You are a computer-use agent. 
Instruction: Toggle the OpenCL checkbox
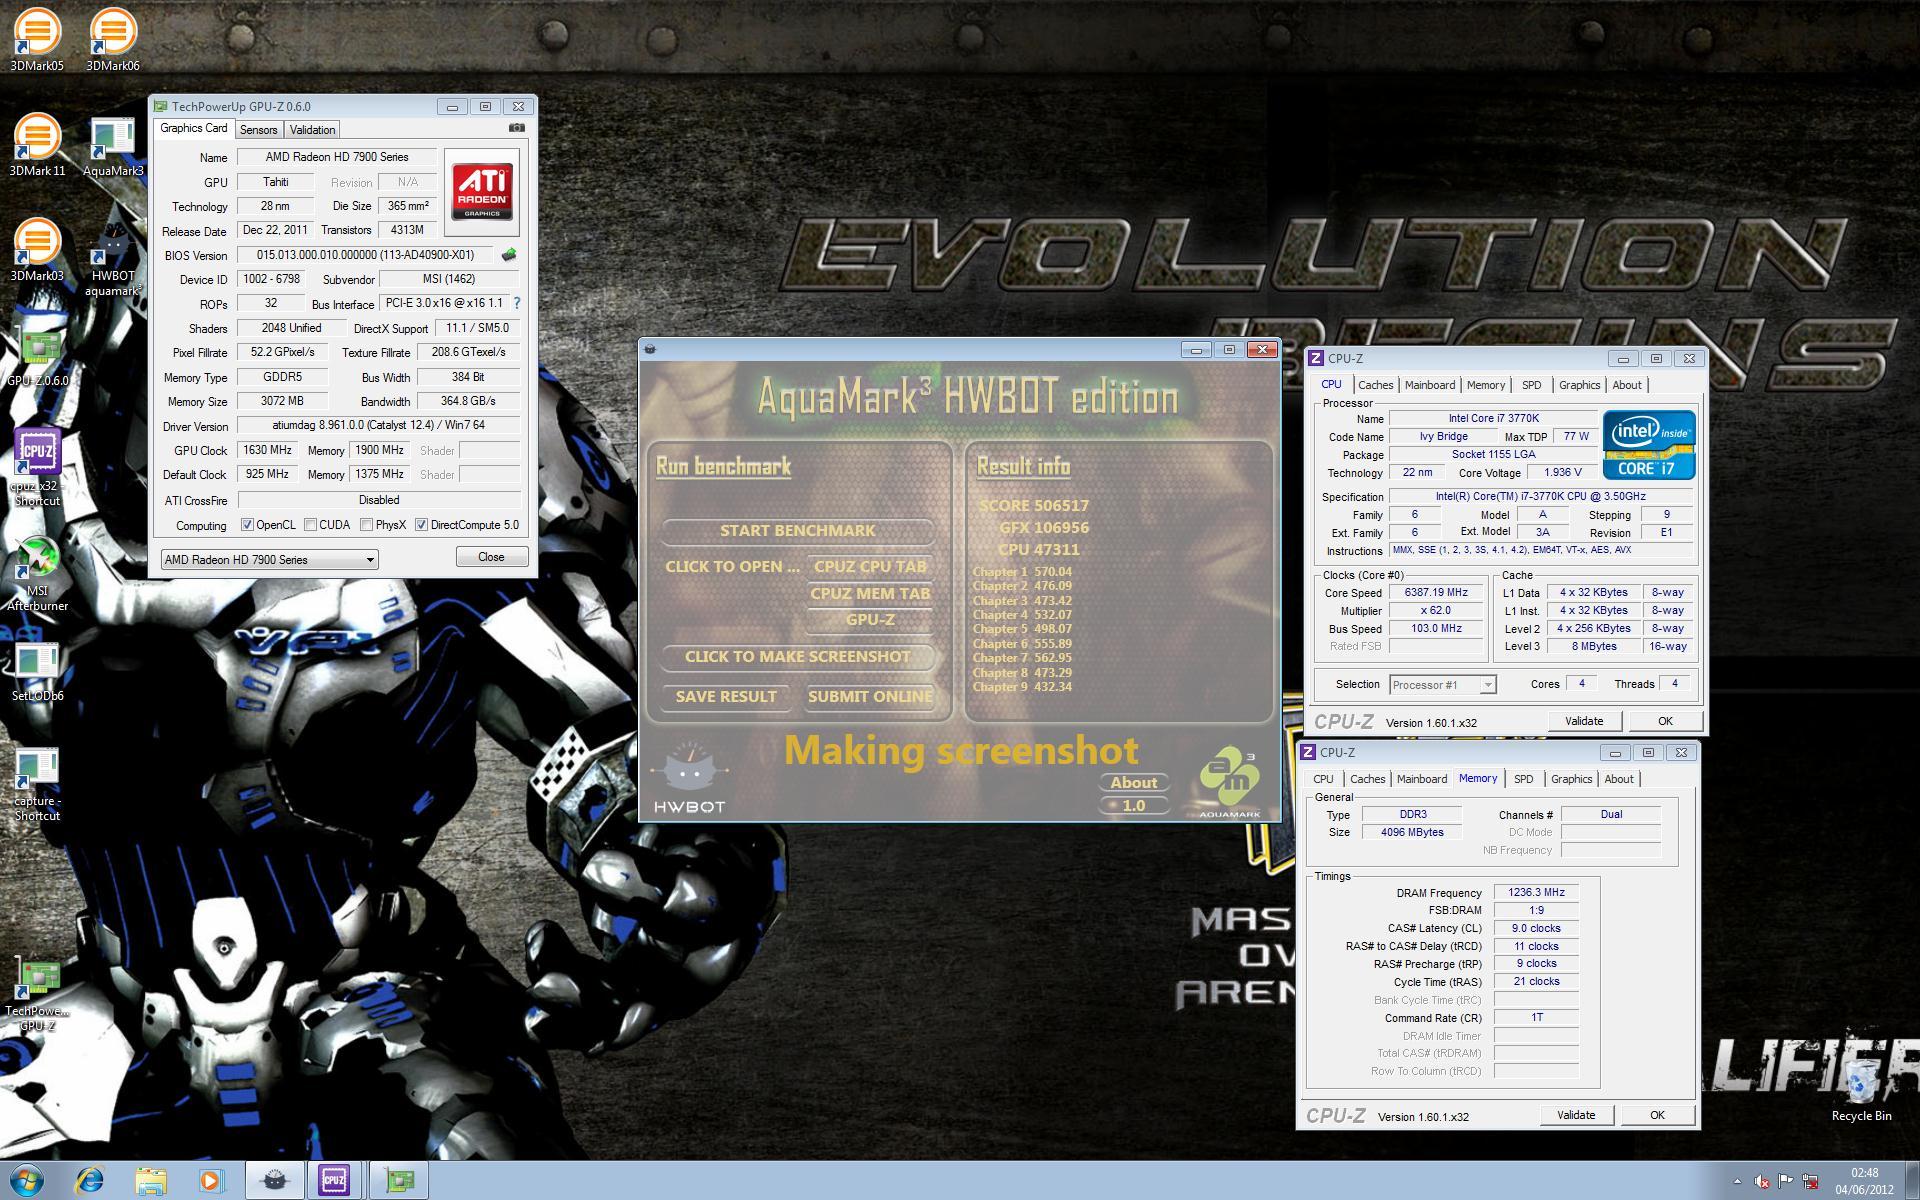[247, 525]
